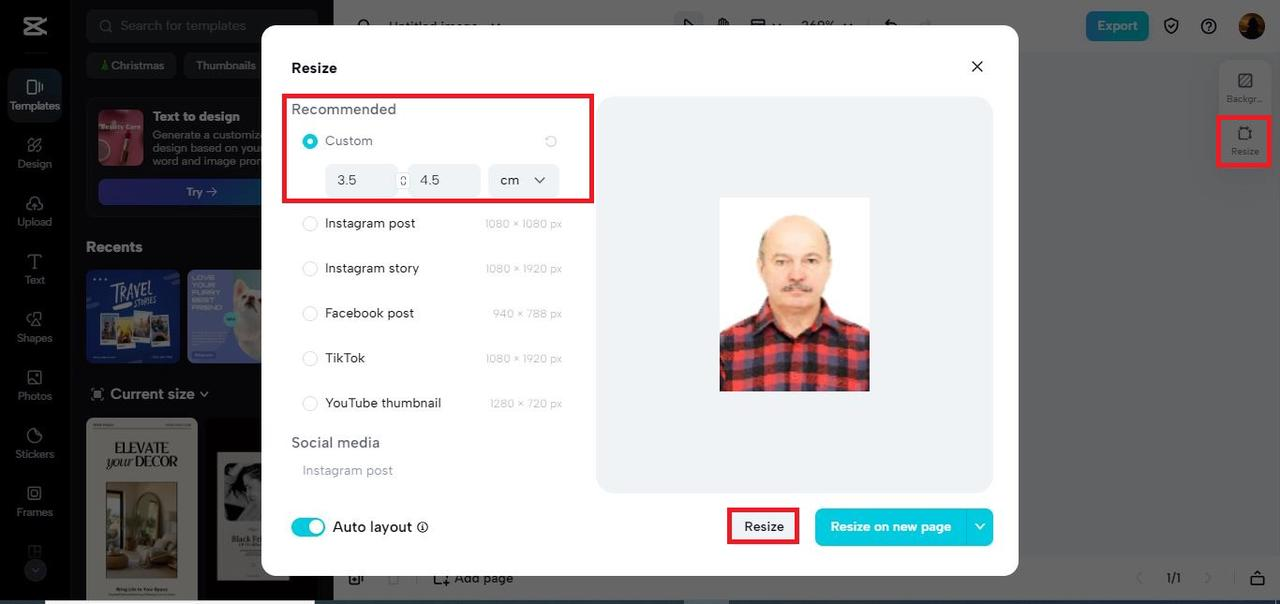The image size is (1280, 604).
Task: Select the TikTok radio button
Action: 310,359
